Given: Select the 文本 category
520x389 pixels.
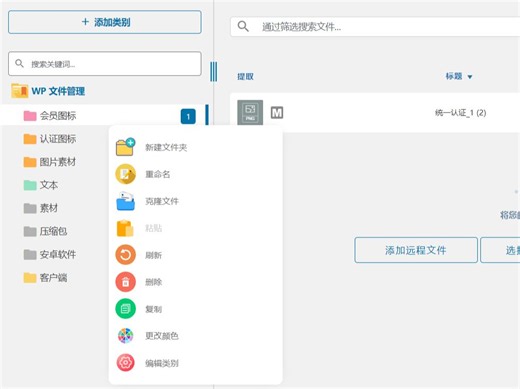Looking at the screenshot, I should (49, 185).
